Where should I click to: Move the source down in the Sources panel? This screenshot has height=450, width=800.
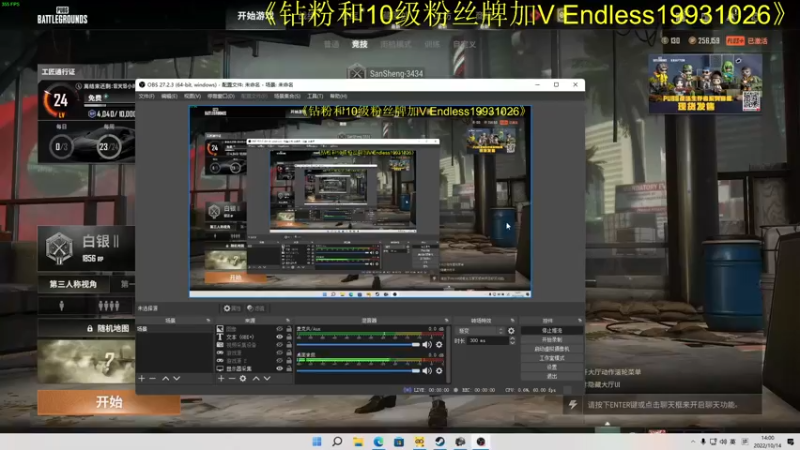(x=267, y=379)
